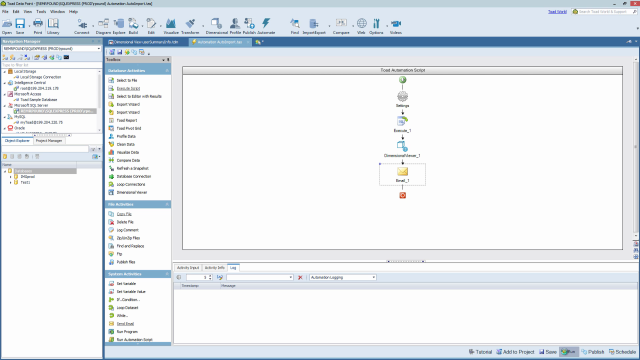The width and height of the screenshot is (640, 360).
Task: Open the Toad World link
Action: pyautogui.click(x=557, y=12)
